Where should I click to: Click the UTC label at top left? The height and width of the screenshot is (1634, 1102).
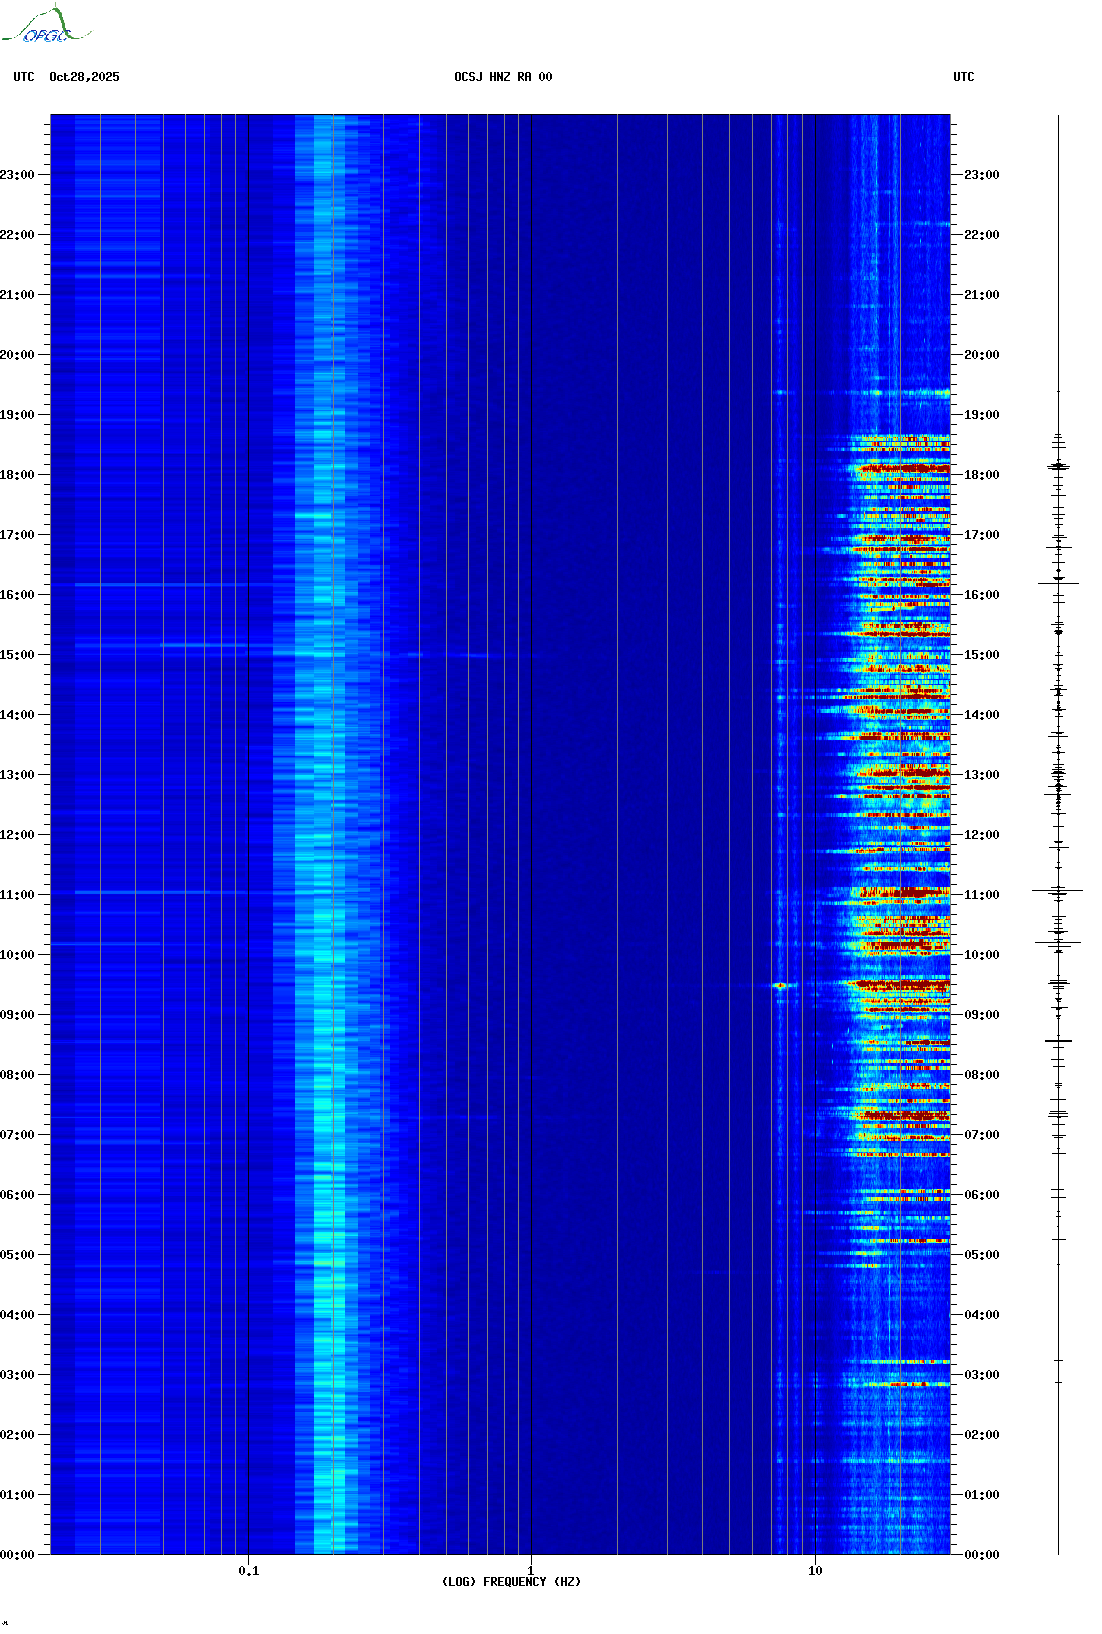click(24, 77)
